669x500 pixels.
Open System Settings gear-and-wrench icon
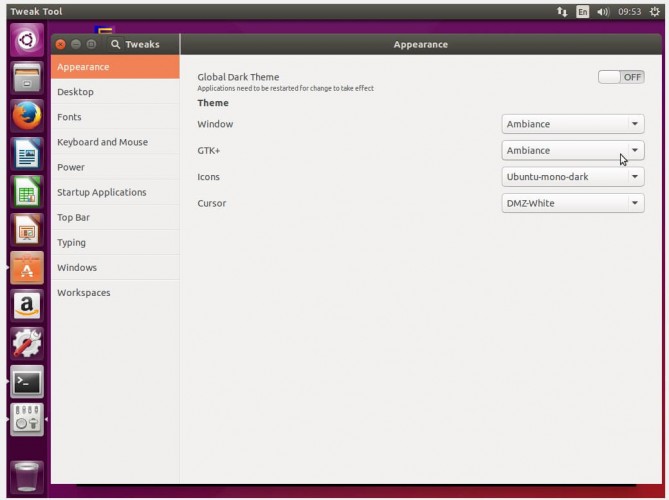(27, 343)
